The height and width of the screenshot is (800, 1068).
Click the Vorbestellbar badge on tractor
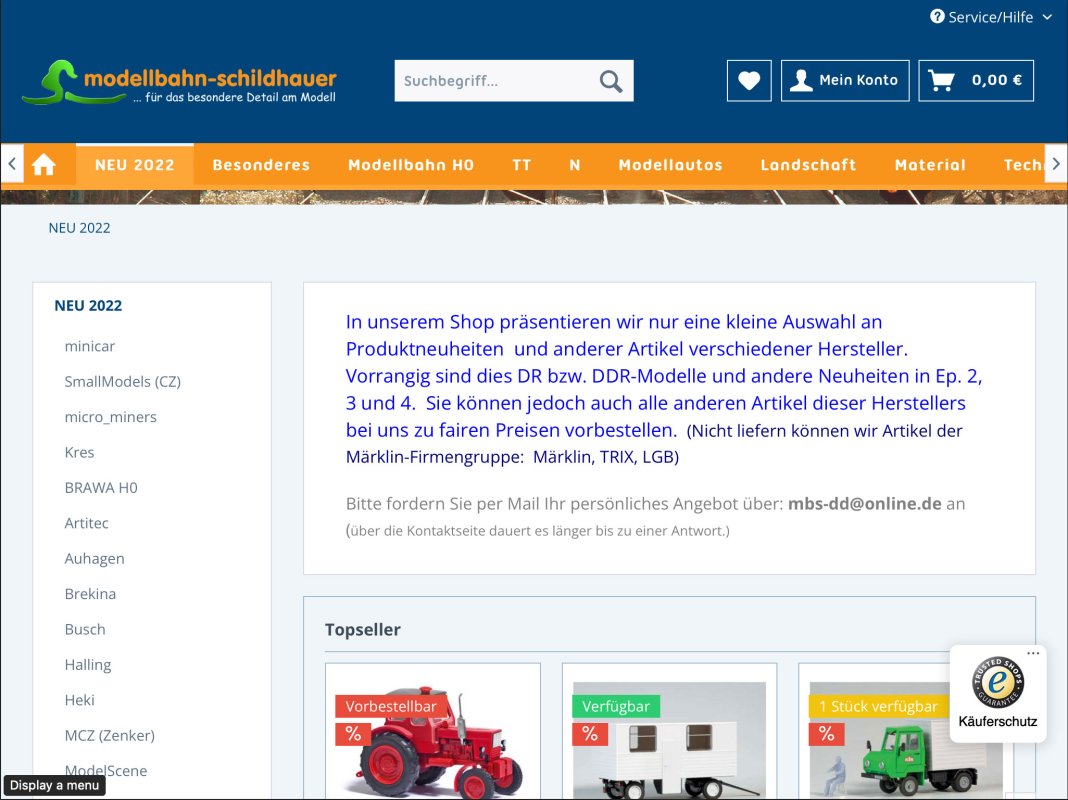(391, 706)
